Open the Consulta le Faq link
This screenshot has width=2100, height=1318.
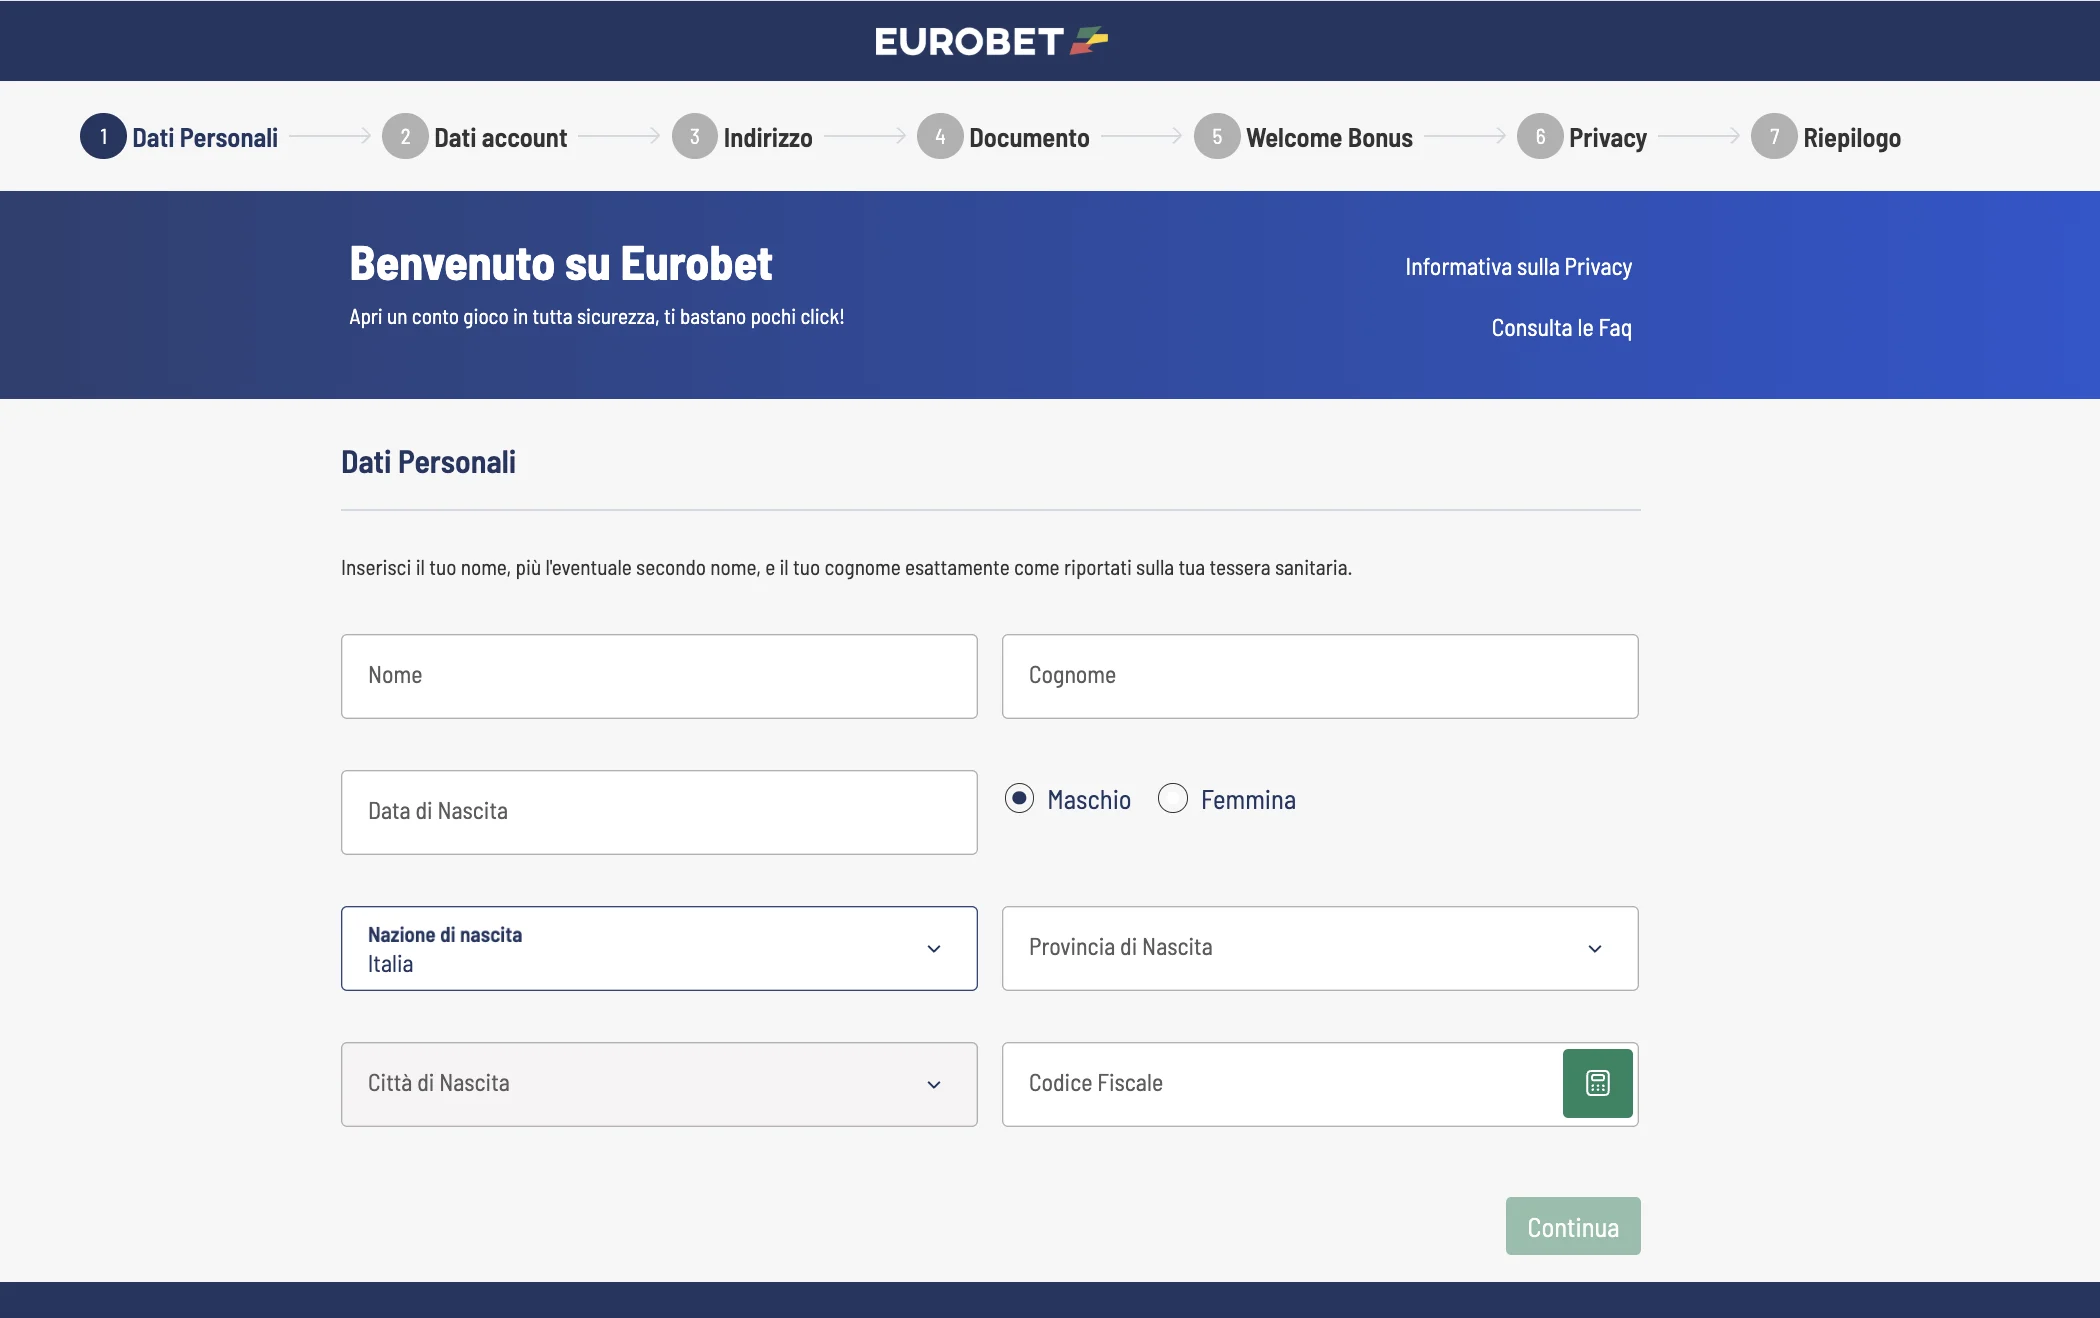(x=1561, y=327)
